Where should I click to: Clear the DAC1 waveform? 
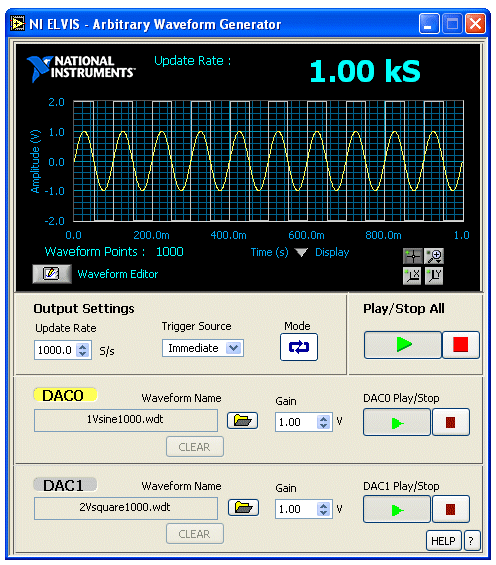(195, 534)
